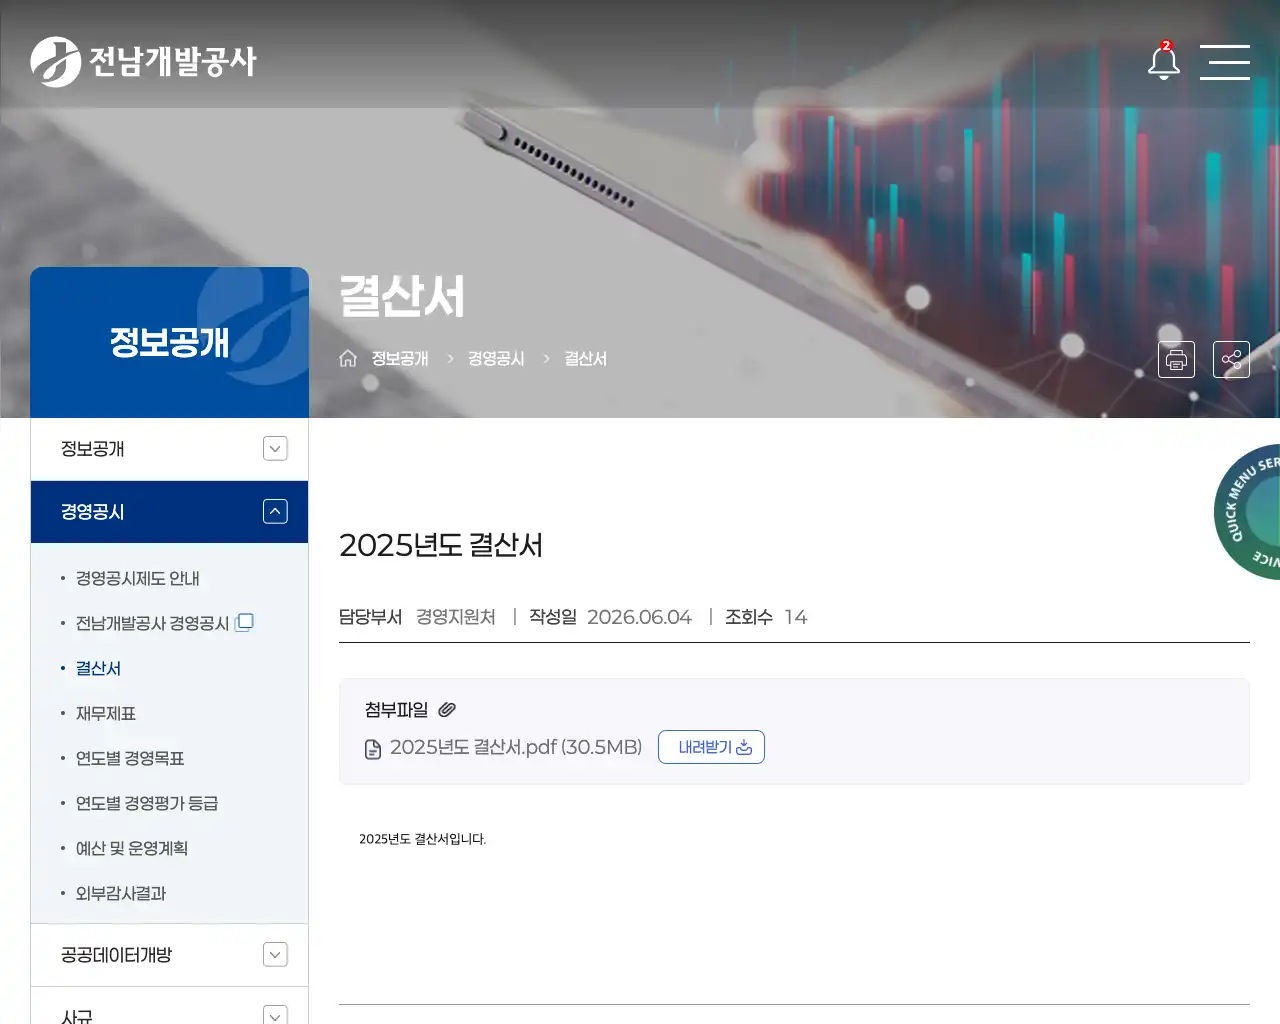Click the print page icon
Image resolution: width=1280 pixels, height=1024 pixels.
(x=1176, y=359)
